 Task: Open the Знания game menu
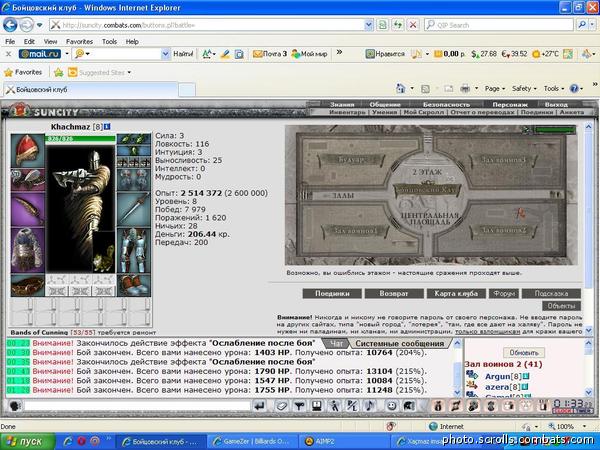point(342,104)
